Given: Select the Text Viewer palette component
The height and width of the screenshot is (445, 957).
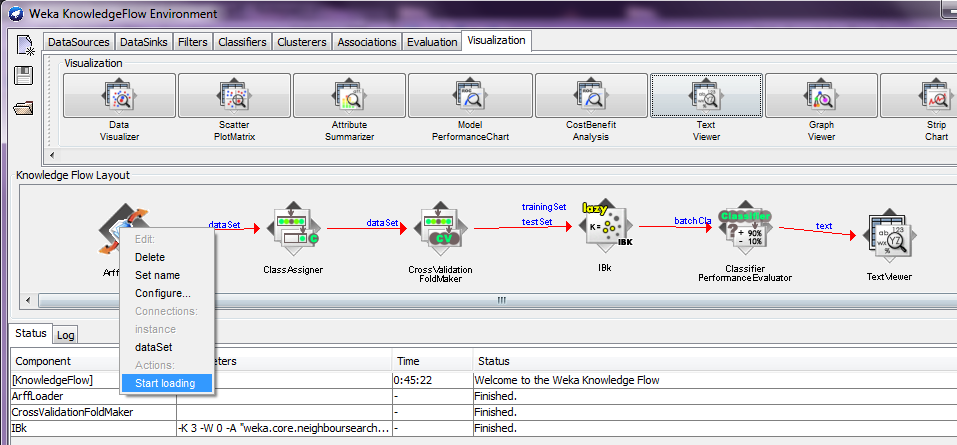Looking at the screenshot, I should click(x=706, y=95).
